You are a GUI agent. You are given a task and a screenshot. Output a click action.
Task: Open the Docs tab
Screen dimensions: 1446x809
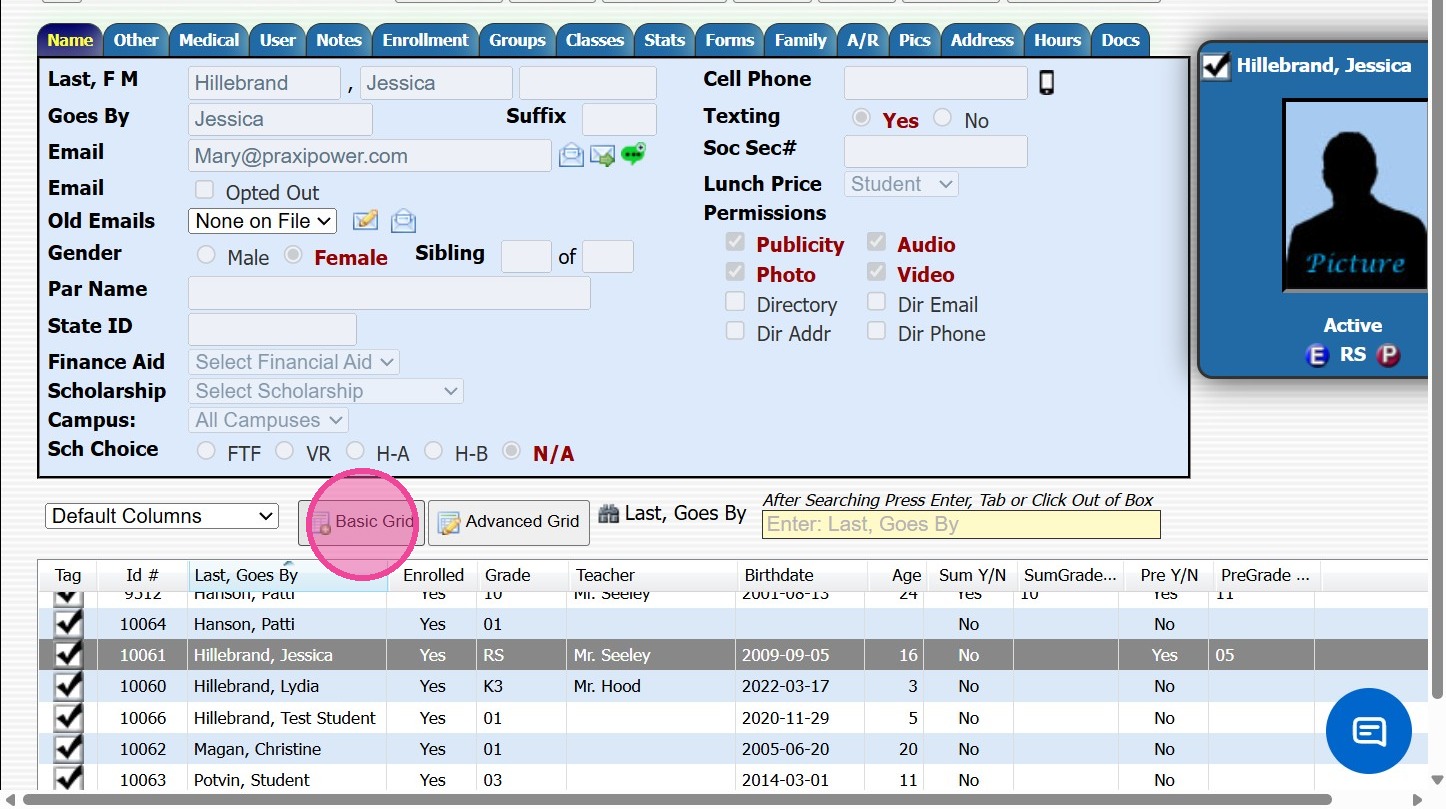point(1120,40)
